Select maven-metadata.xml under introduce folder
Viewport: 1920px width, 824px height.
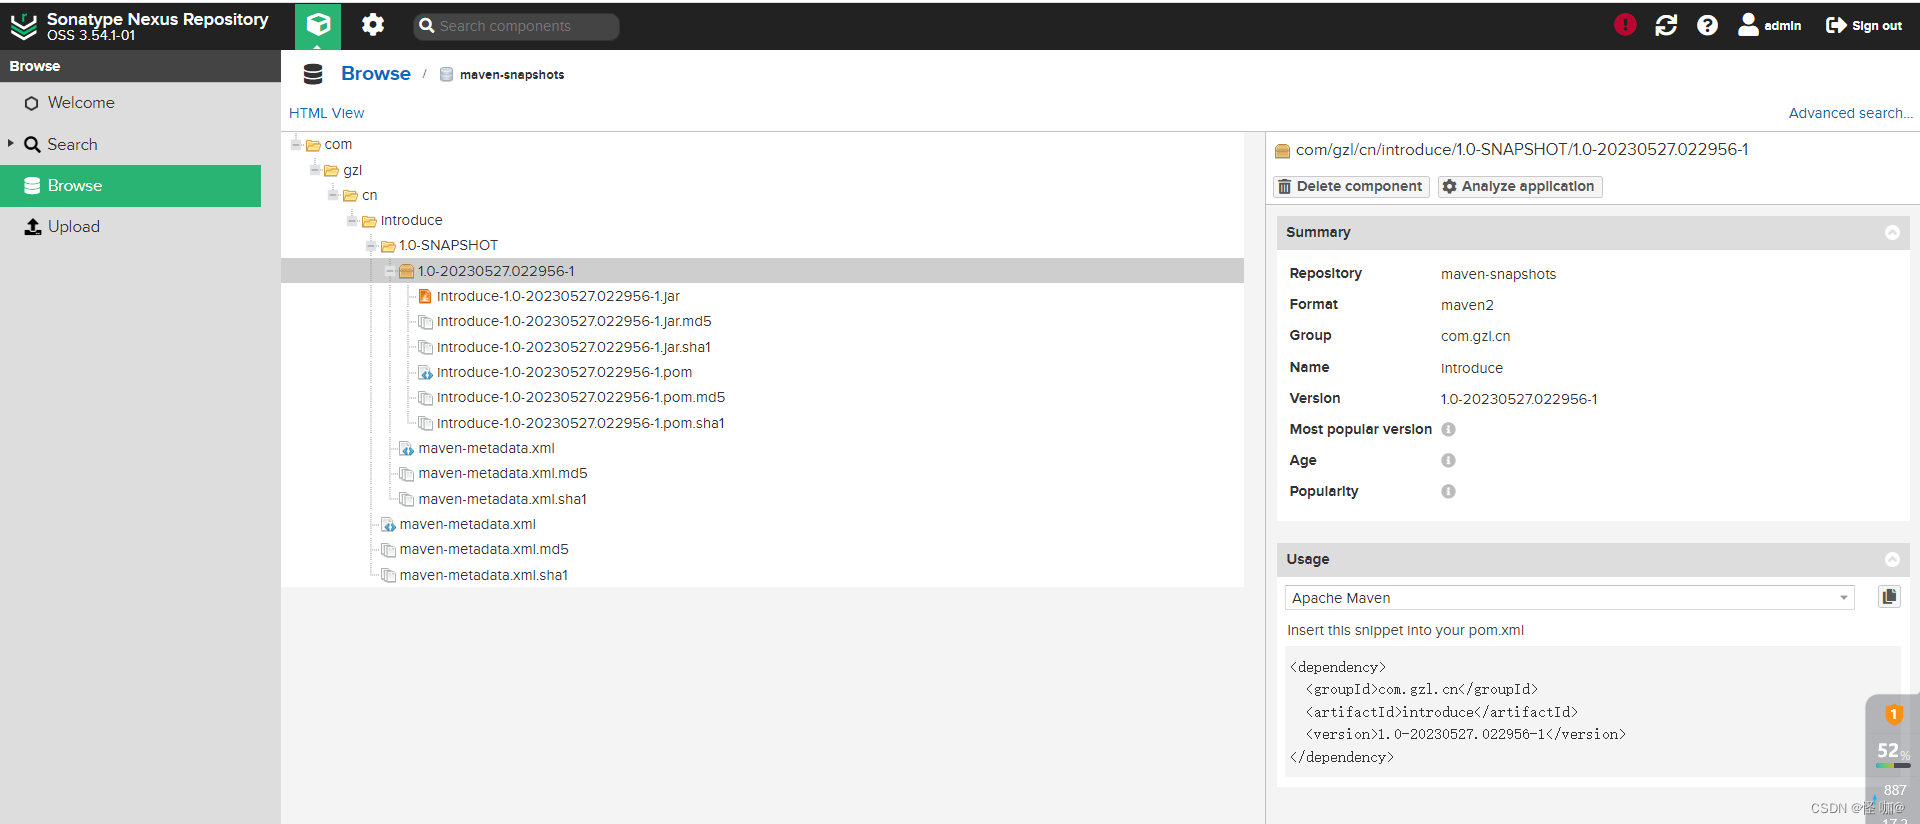pos(468,524)
